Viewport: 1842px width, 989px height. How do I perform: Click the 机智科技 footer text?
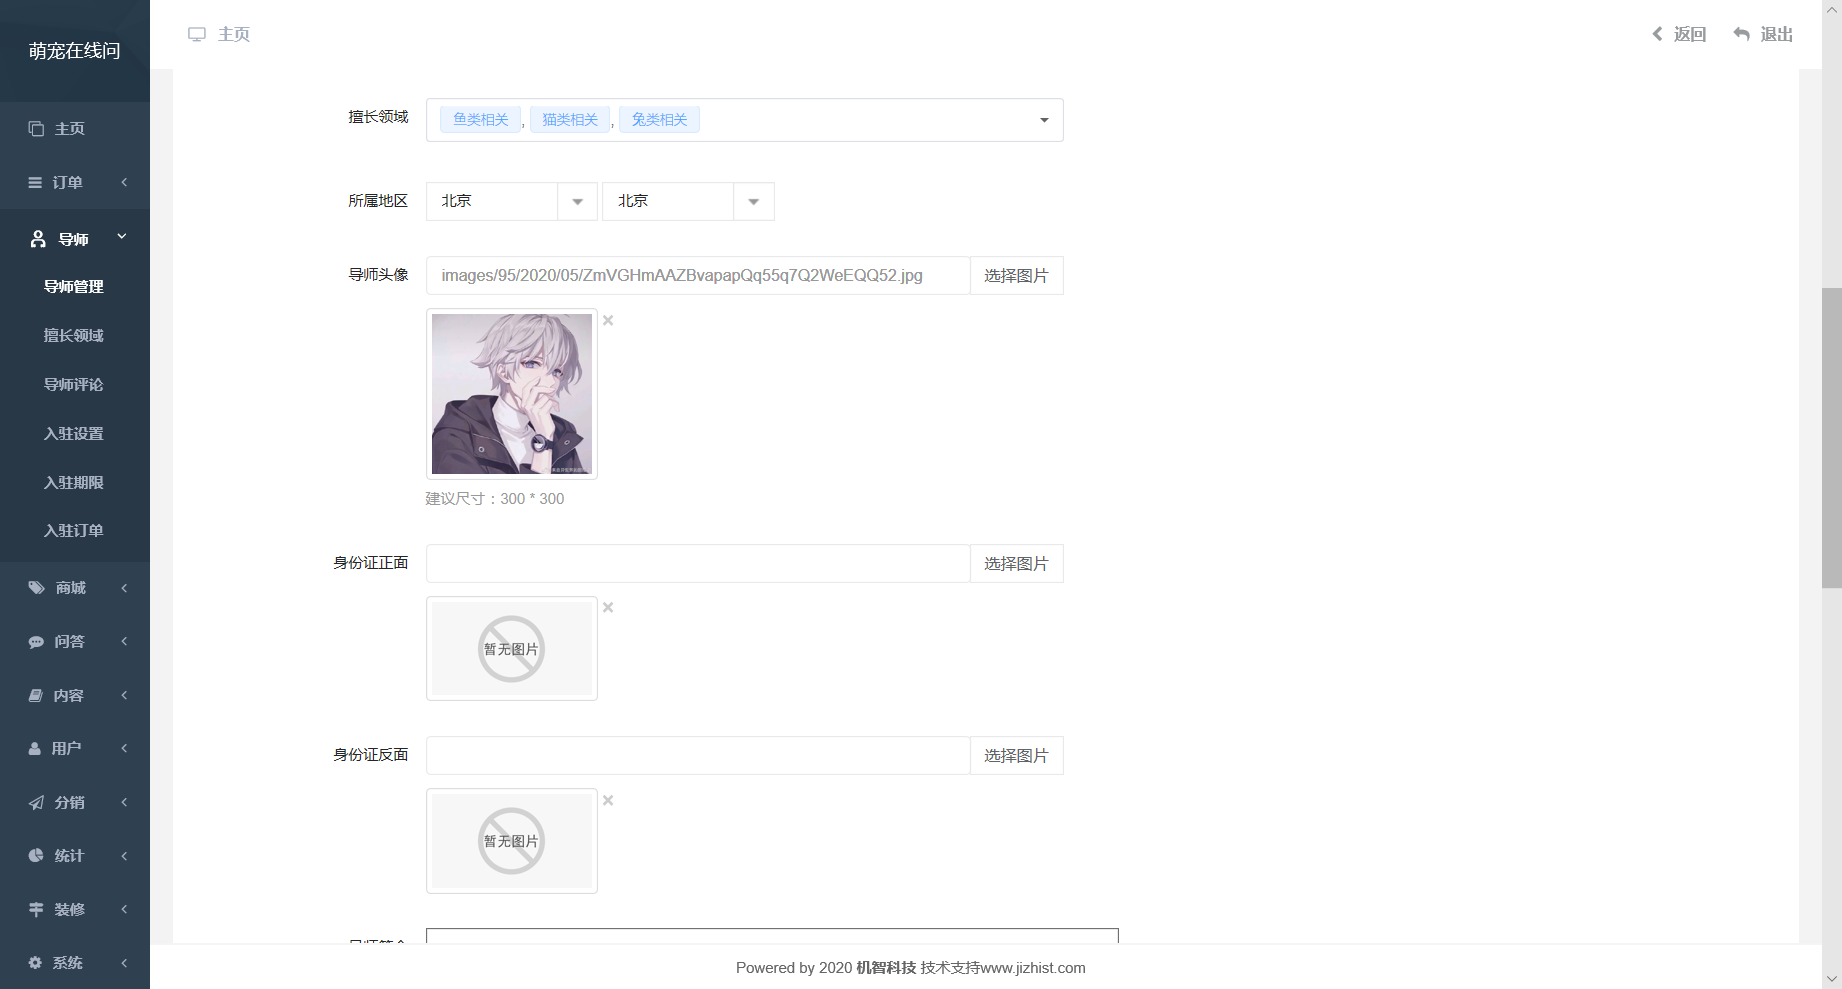[886, 968]
